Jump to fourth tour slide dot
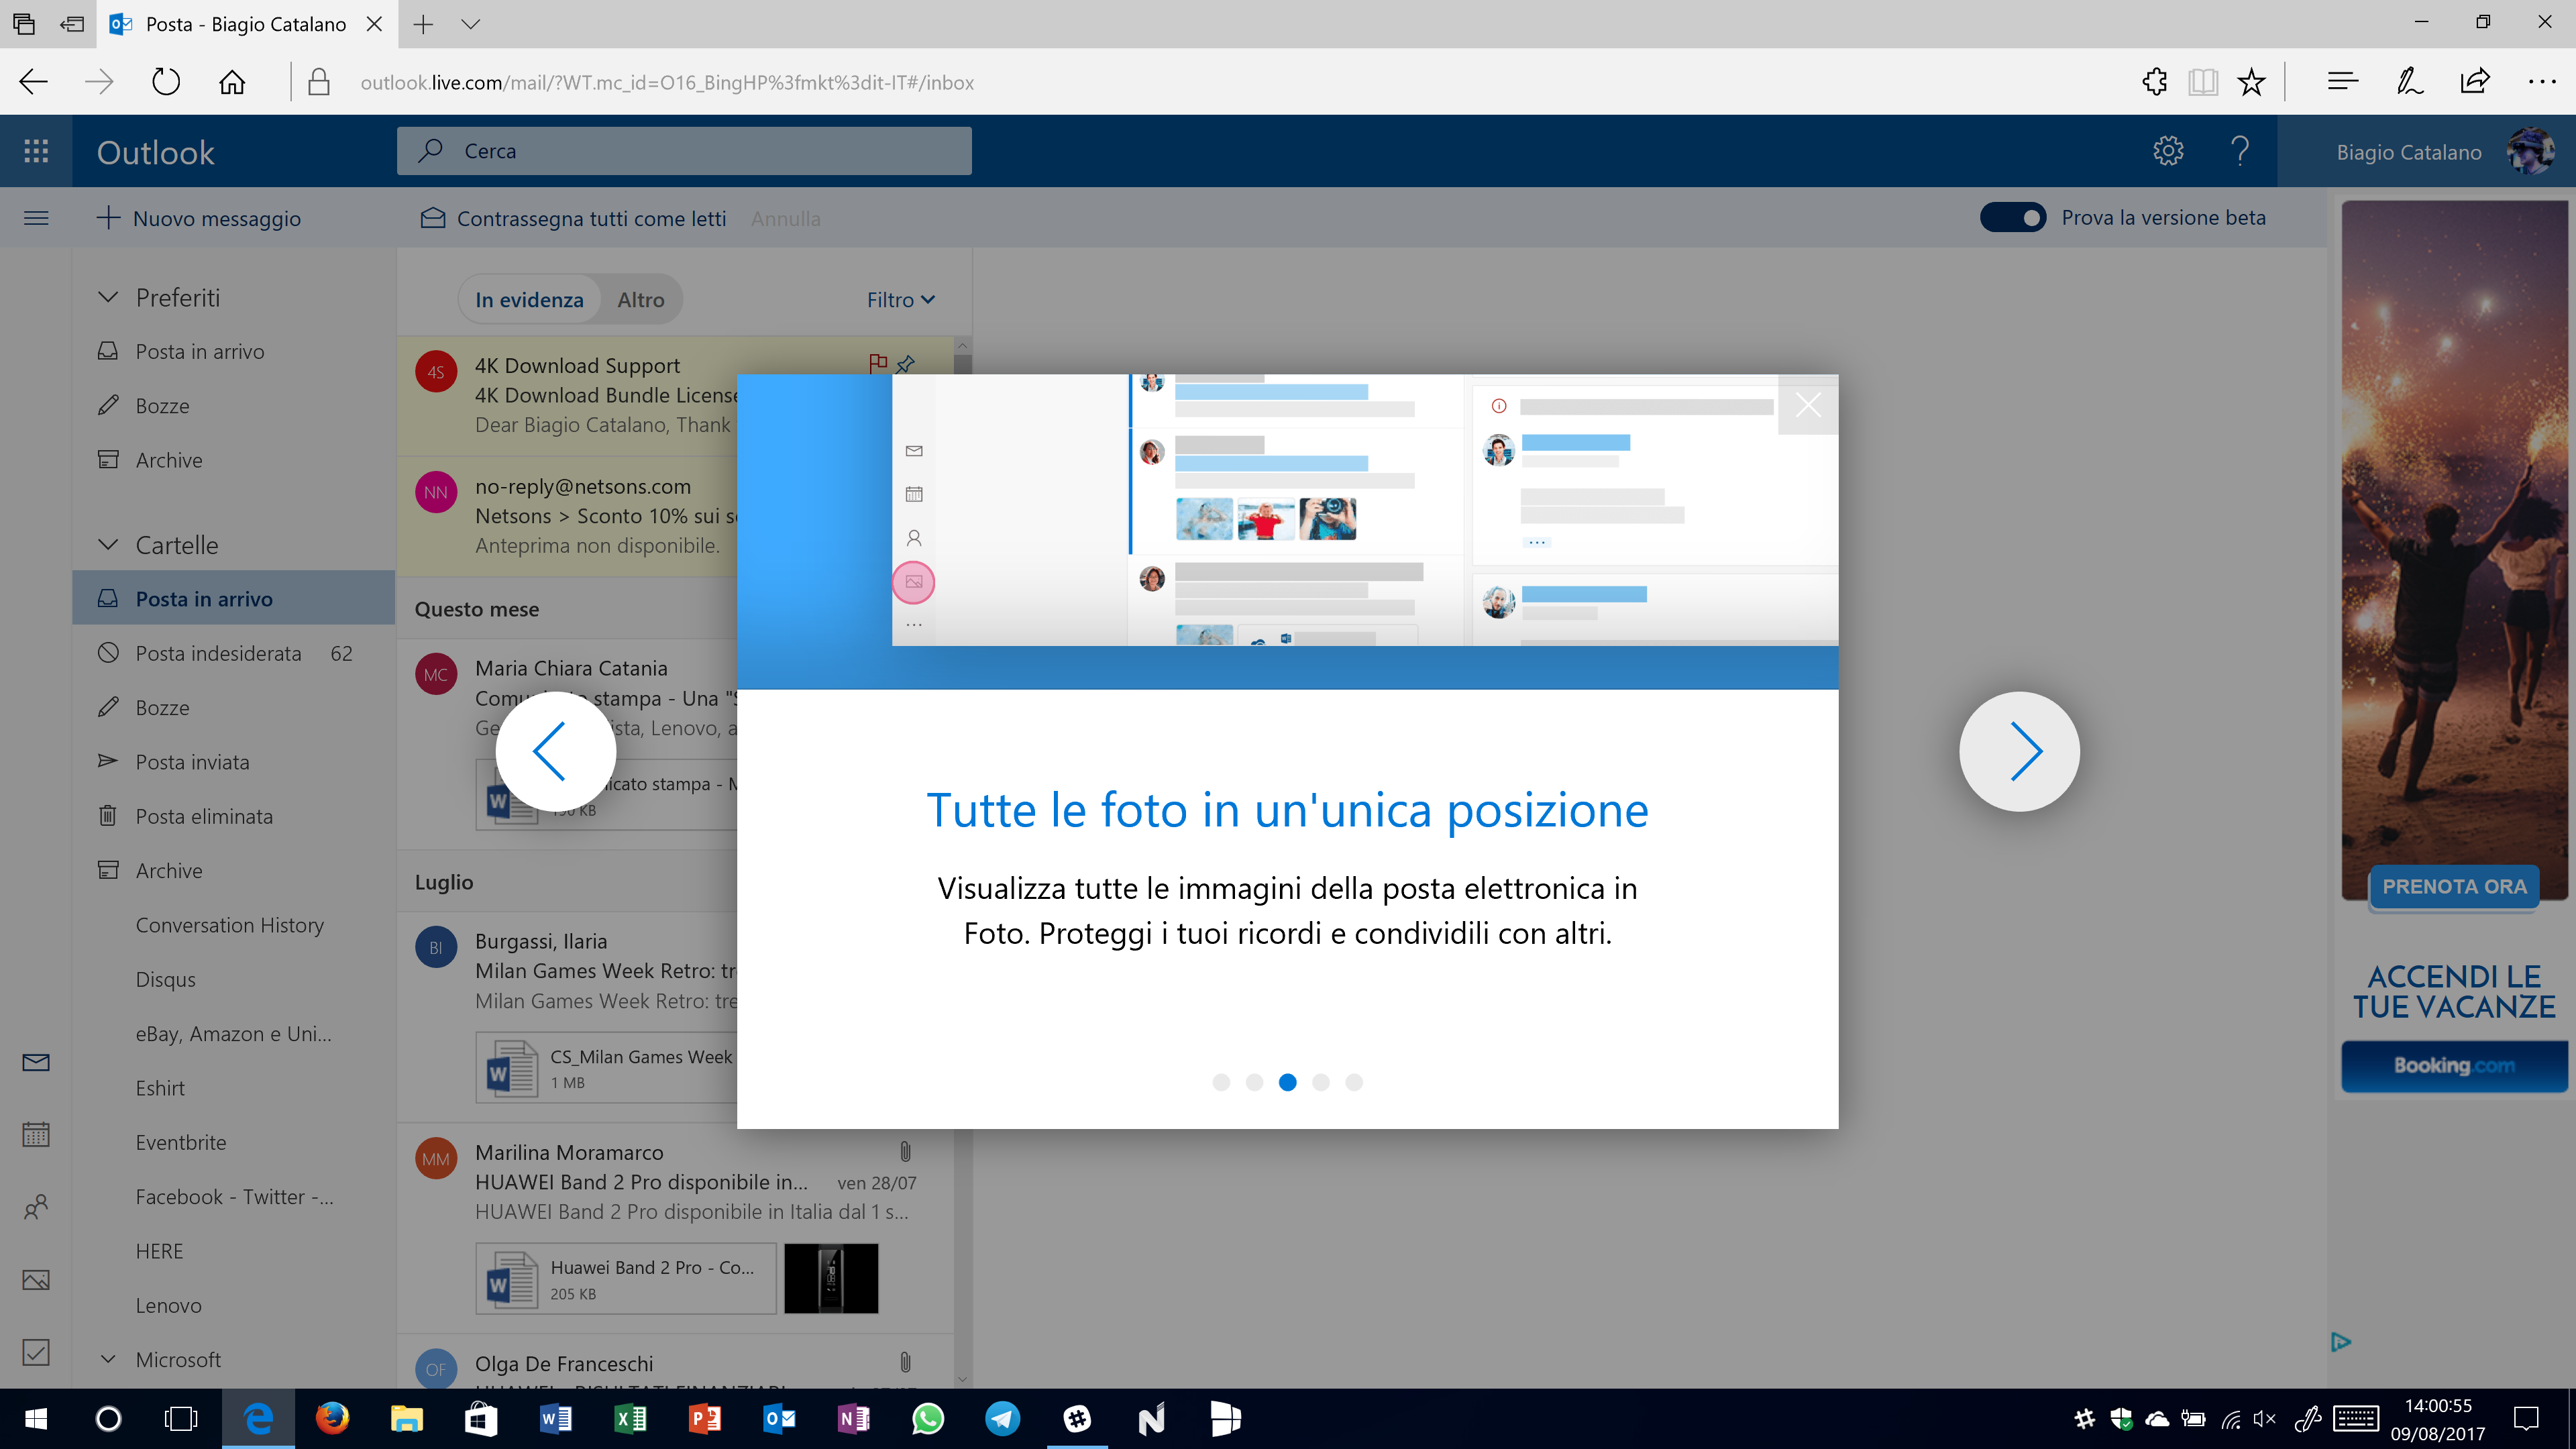The image size is (2576, 1449). coord(1321,1082)
